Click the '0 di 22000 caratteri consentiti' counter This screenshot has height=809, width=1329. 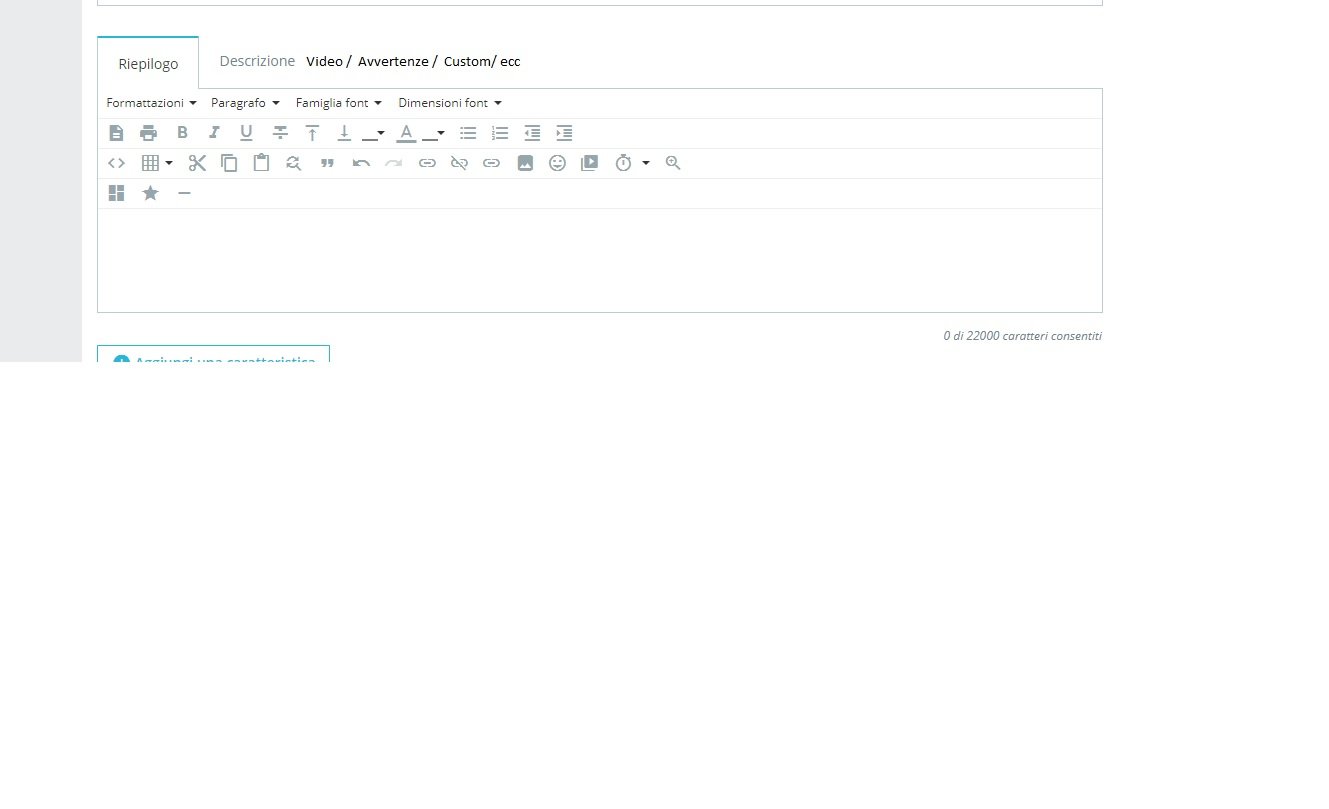pos(1022,336)
